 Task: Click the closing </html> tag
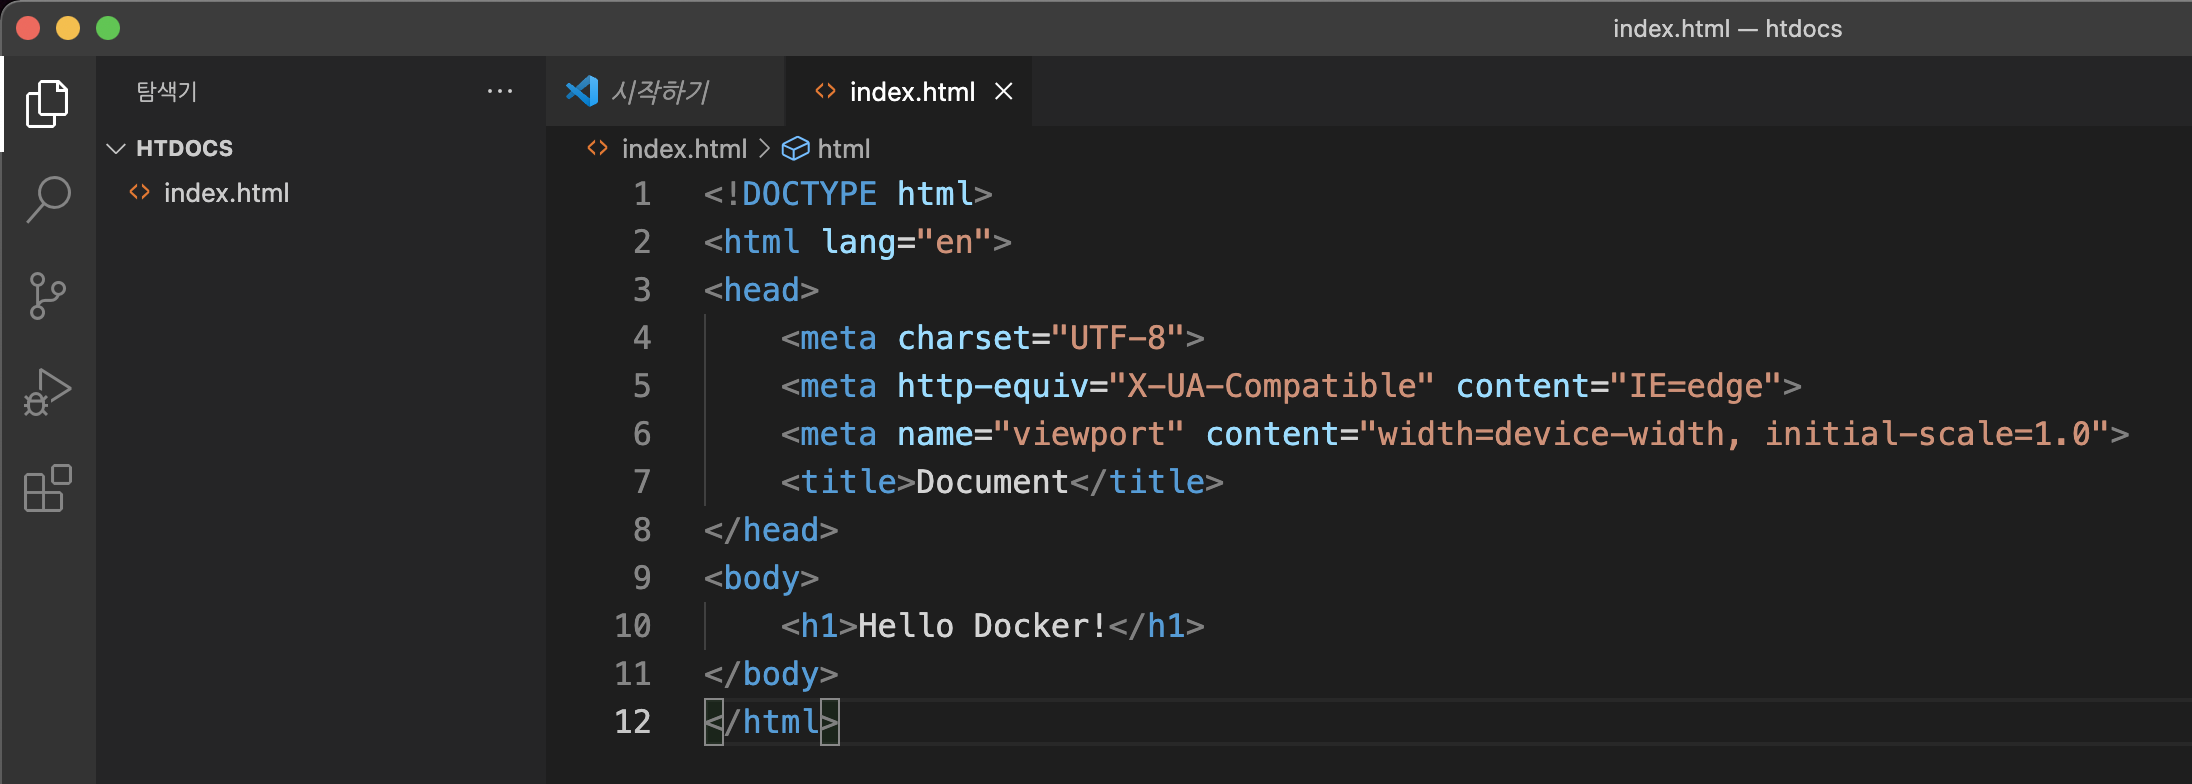[771, 722]
